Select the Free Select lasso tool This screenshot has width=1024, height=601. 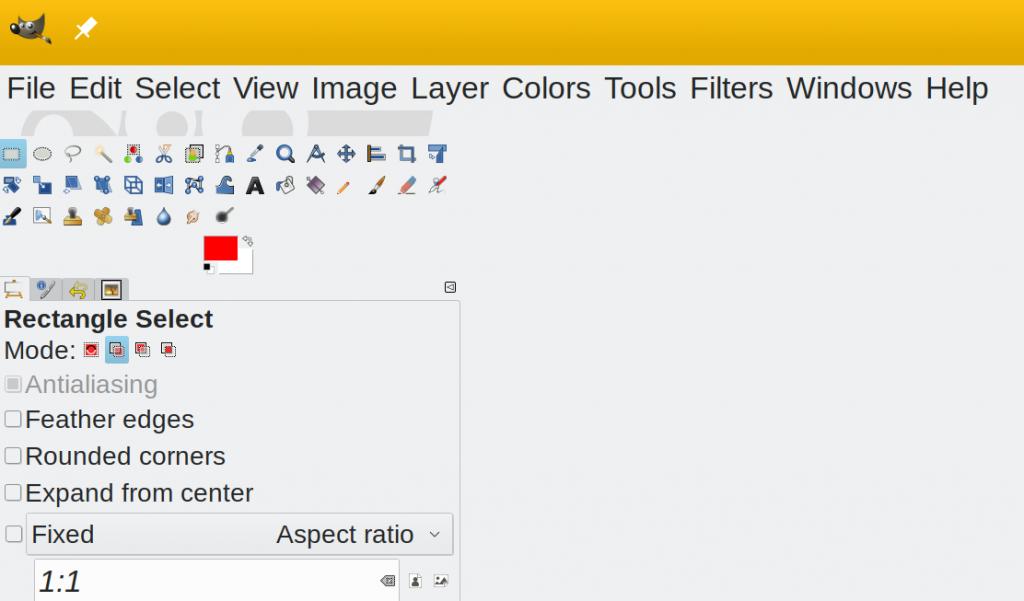pos(73,154)
